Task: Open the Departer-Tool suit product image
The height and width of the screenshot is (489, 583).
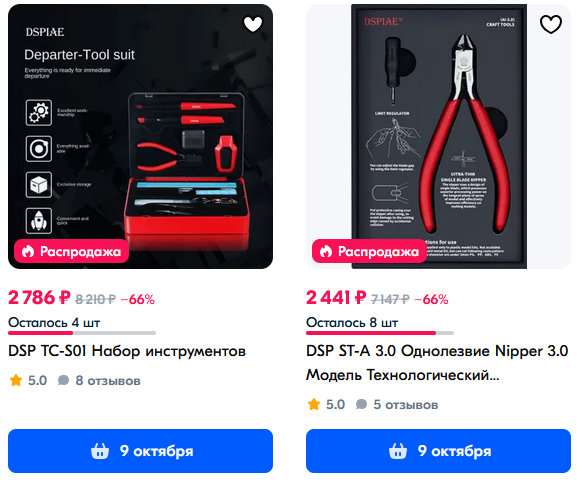Action: pyautogui.click(x=141, y=136)
